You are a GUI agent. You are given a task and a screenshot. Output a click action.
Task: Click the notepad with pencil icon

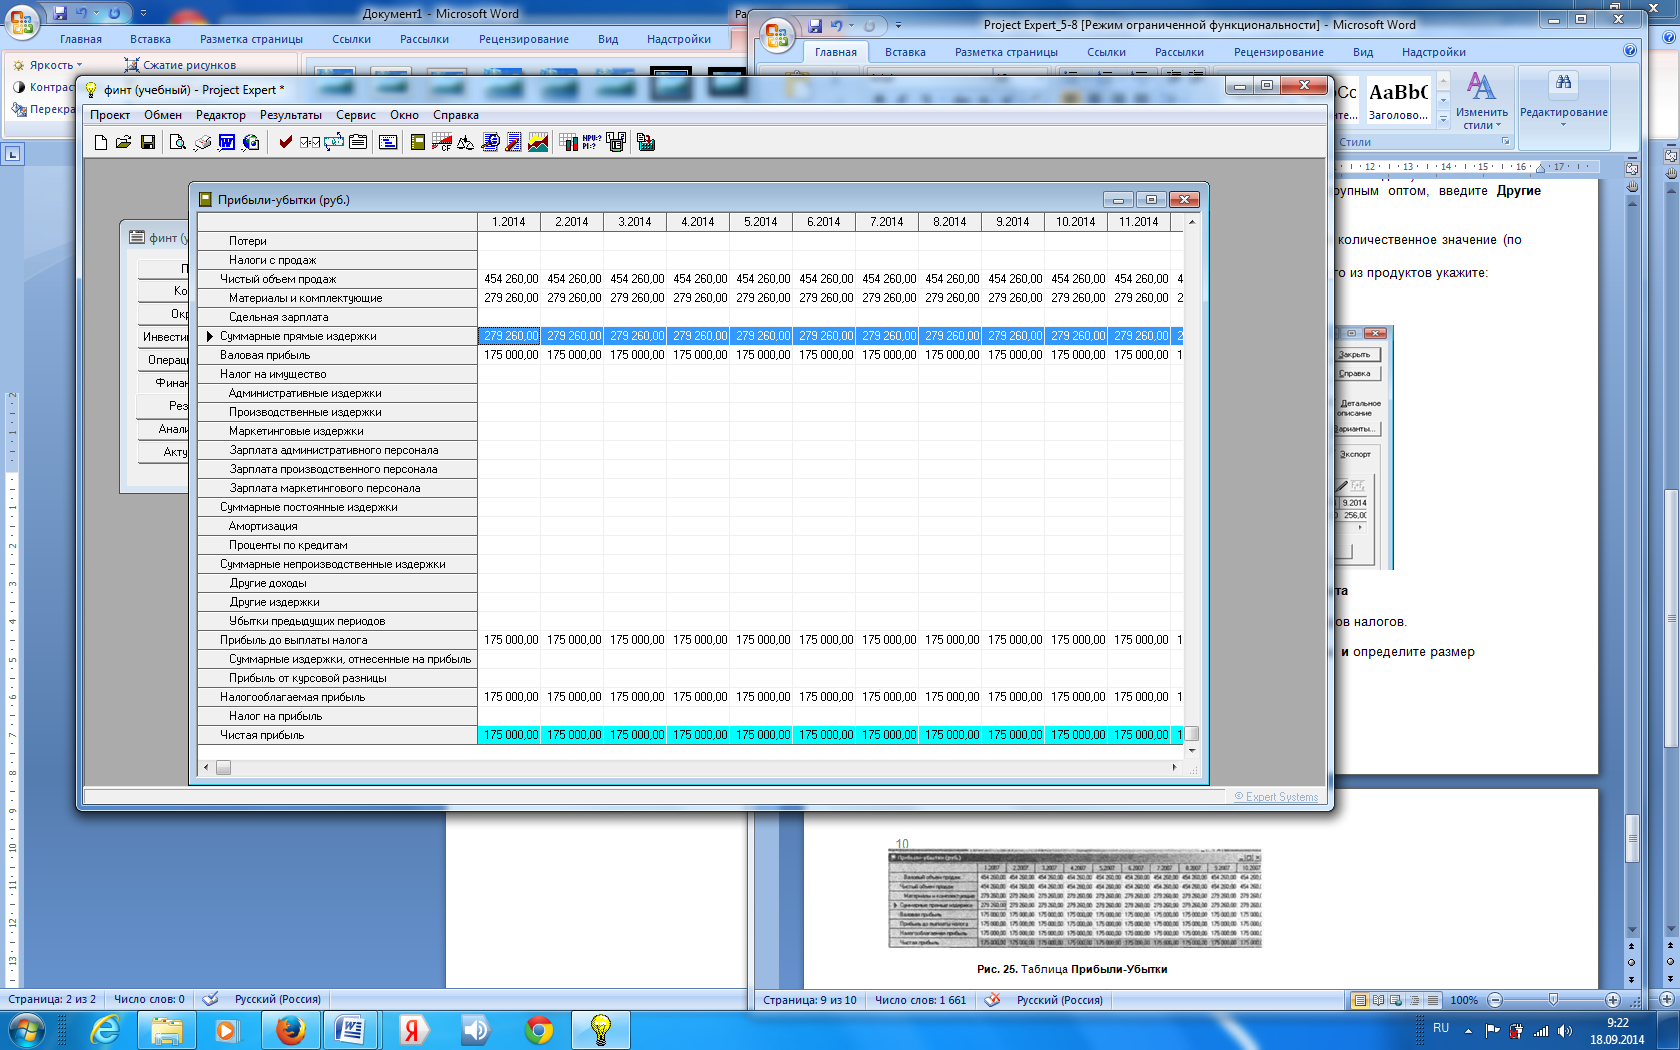[514, 143]
